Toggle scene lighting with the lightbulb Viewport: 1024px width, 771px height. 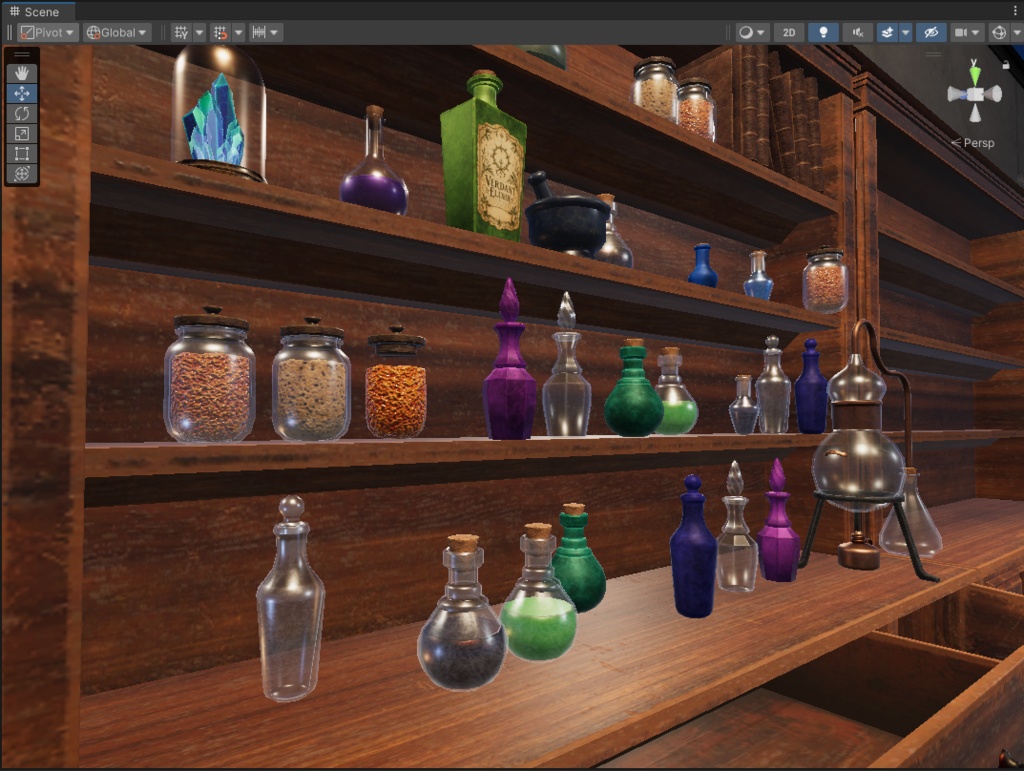(x=823, y=32)
